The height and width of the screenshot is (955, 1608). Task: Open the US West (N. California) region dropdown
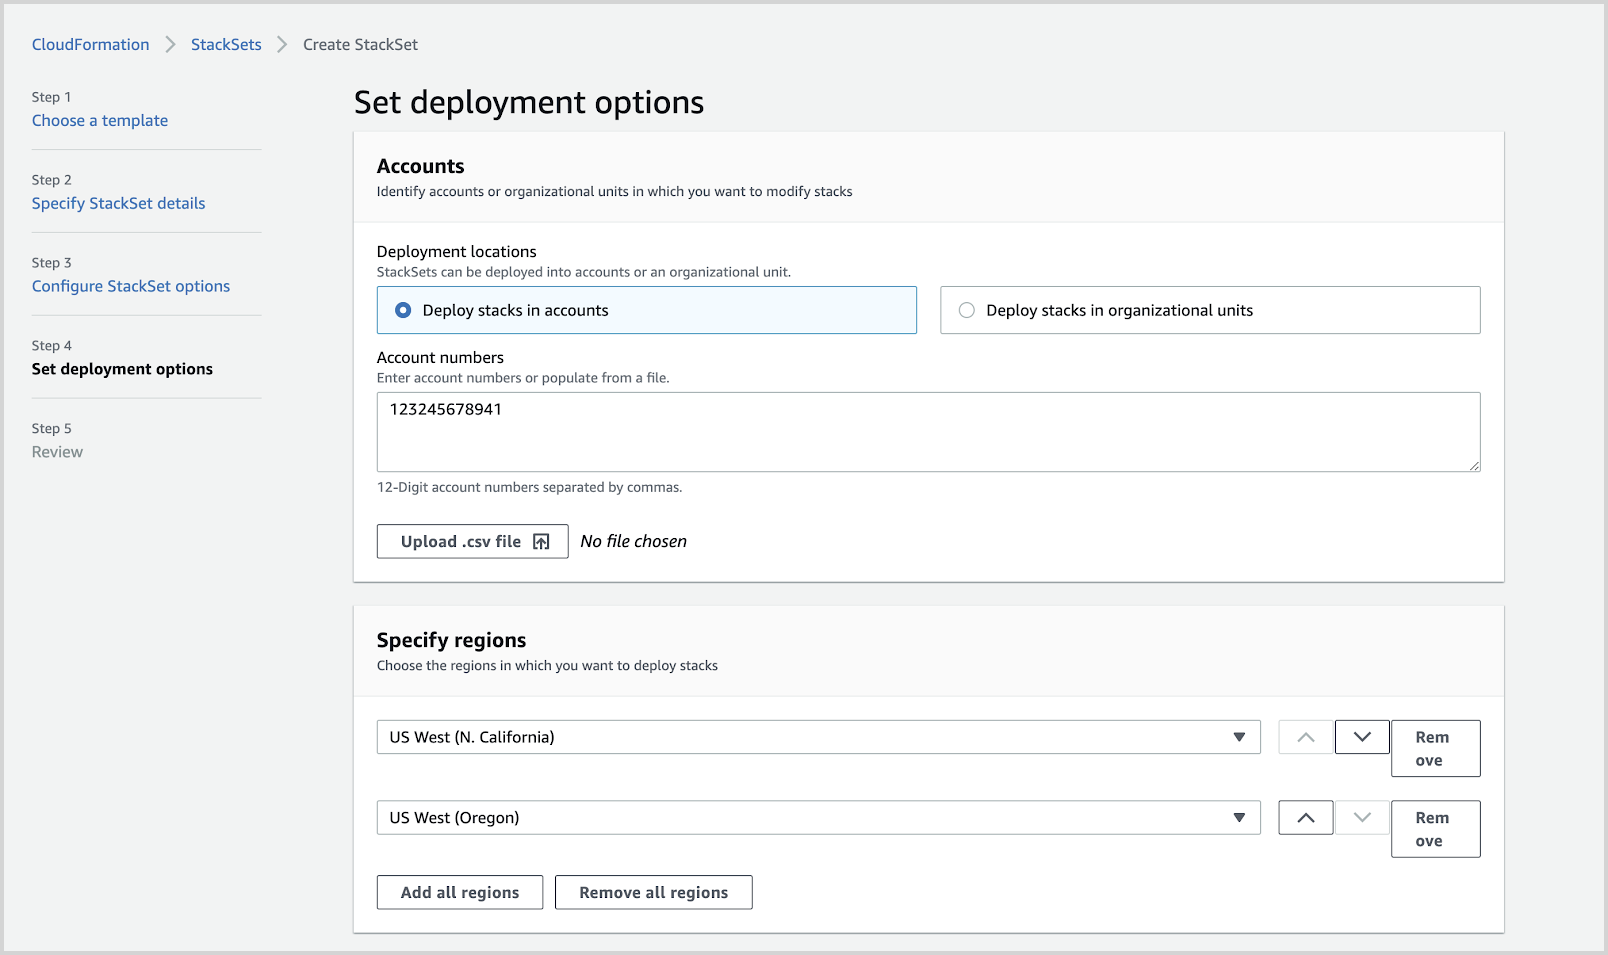800,737
